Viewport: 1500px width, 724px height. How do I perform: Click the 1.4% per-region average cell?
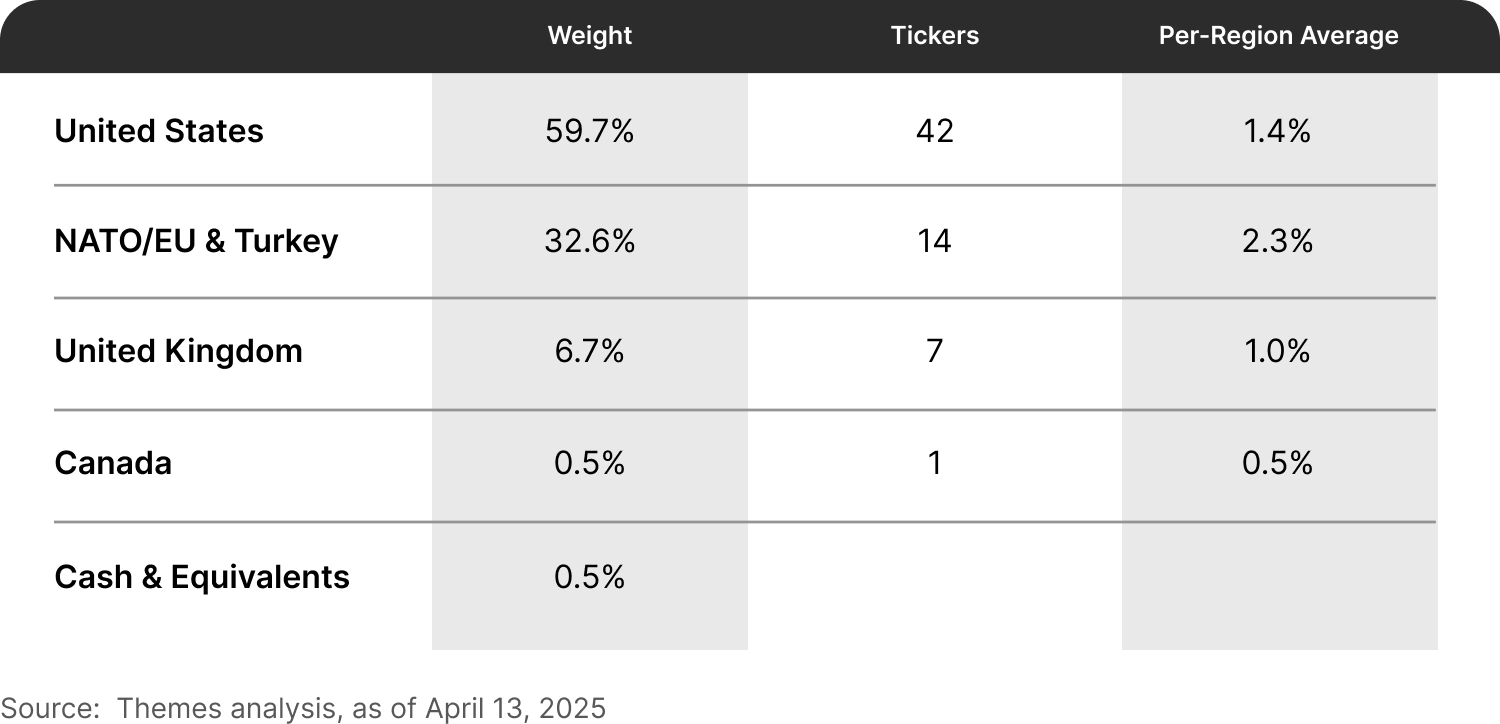1278,131
